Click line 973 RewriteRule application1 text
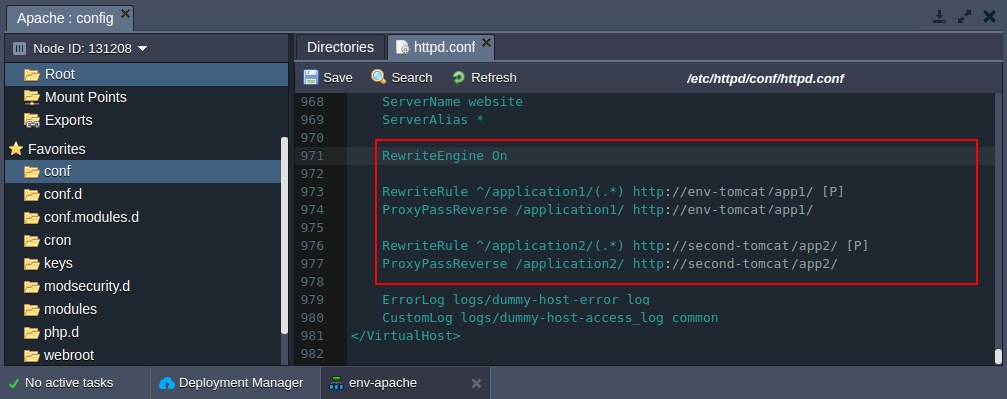The width and height of the screenshot is (1007, 399). 613,191
